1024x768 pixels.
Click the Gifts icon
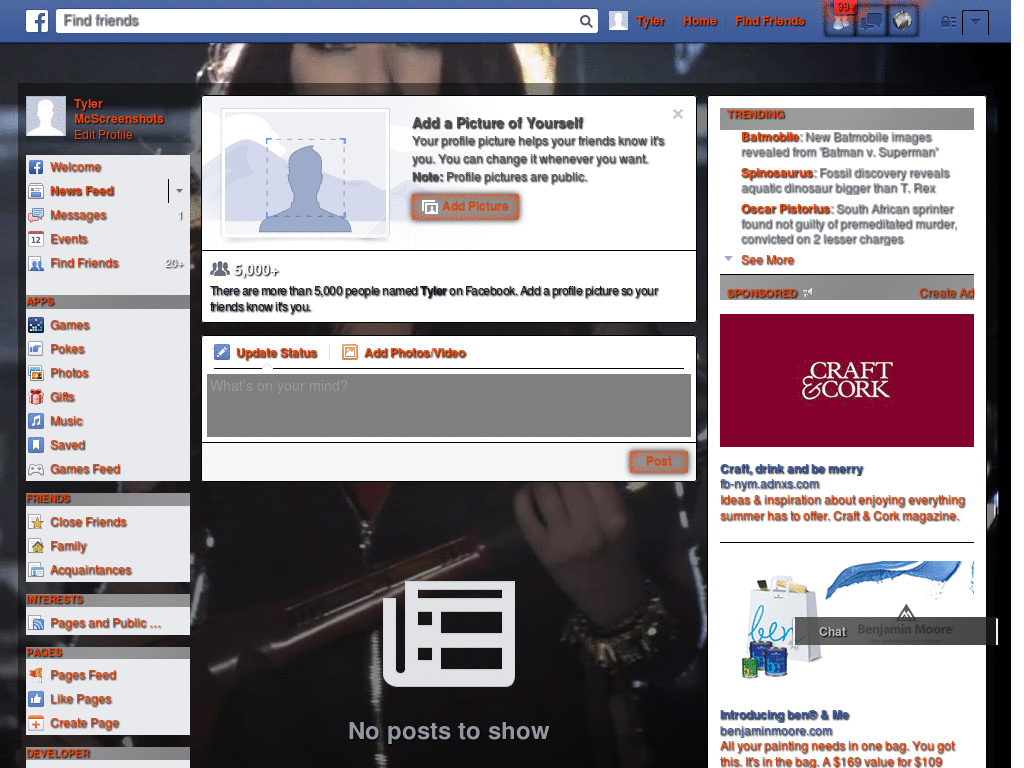[x=36, y=397]
